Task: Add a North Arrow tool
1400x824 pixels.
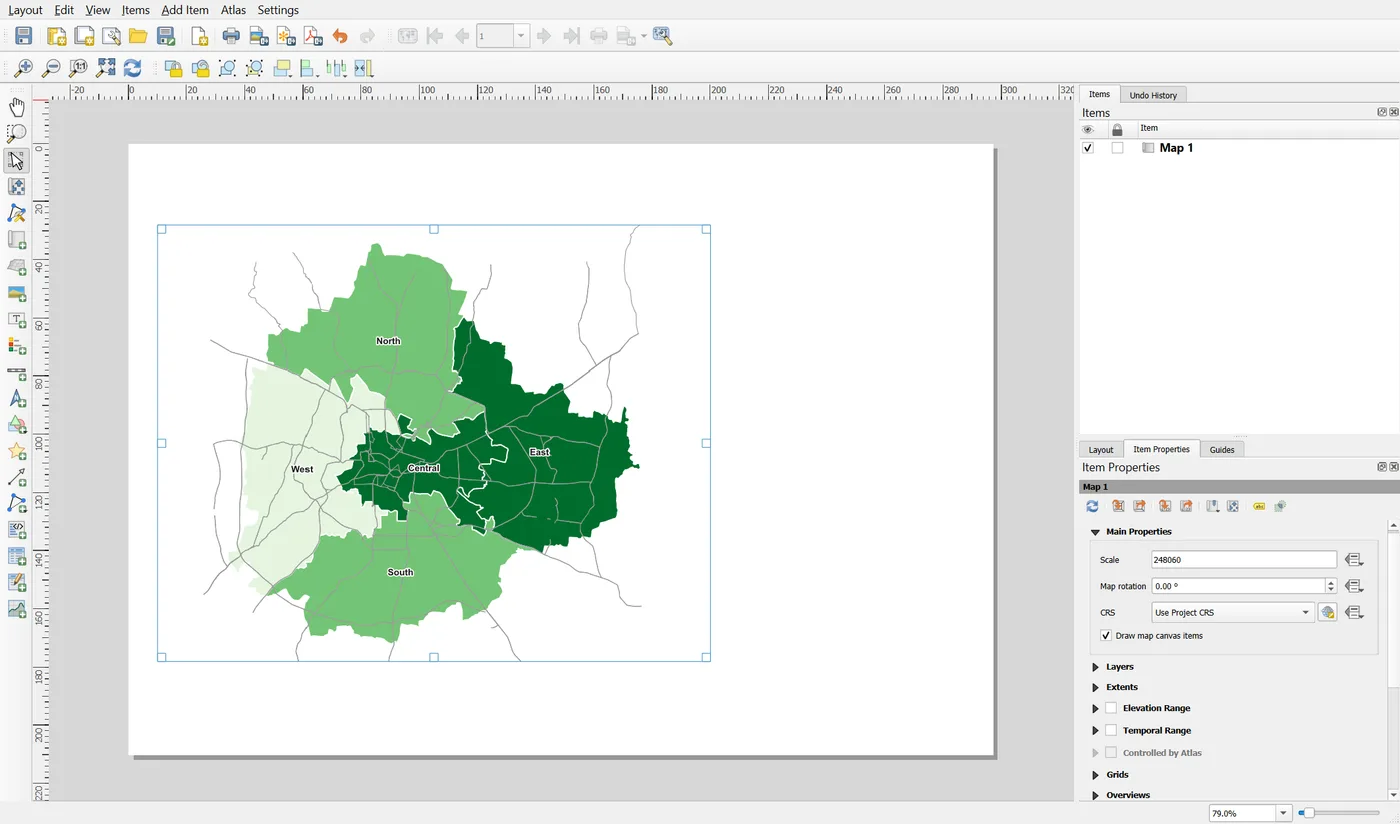Action: [x=17, y=399]
